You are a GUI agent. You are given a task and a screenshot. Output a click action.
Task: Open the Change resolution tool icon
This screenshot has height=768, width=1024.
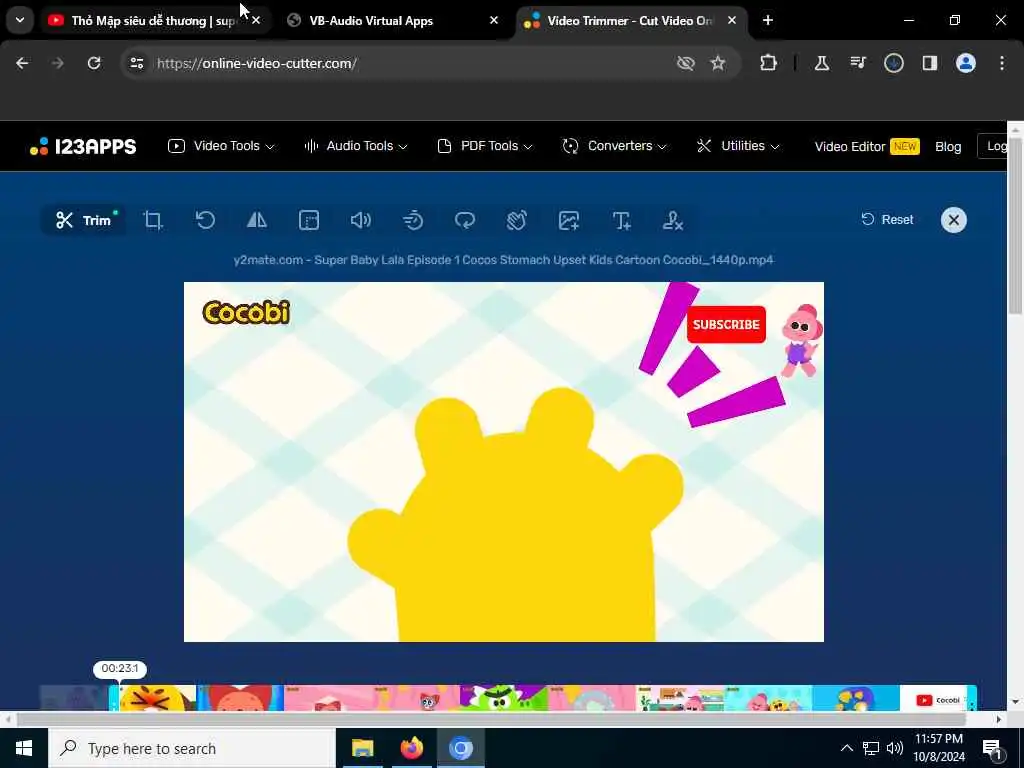pyautogui.click(x=309, y=220)
